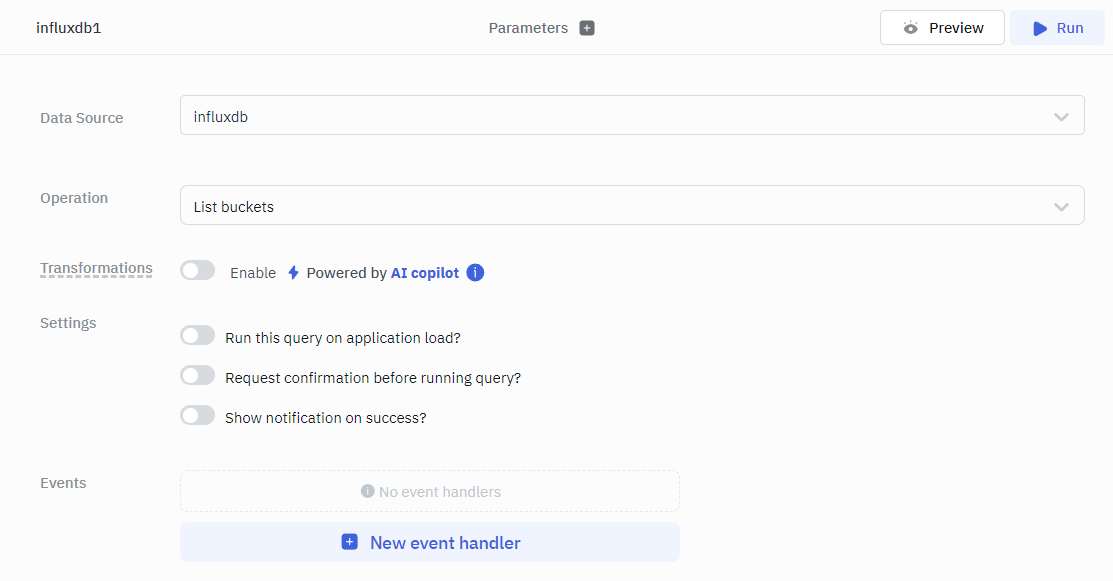
Task: Click the blue info icon near AI copilot
Action: 476,272
